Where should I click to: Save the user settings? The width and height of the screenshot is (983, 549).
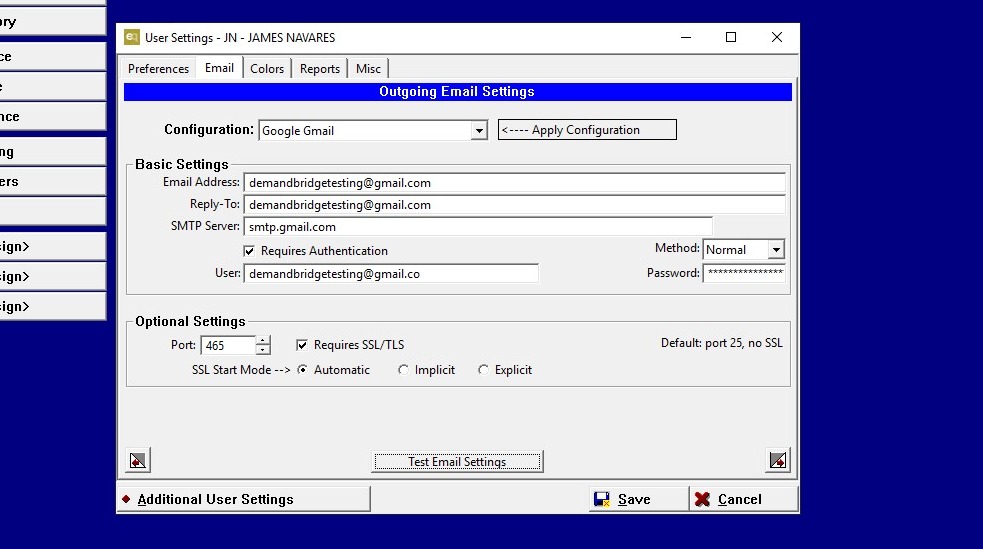(638, 499)
